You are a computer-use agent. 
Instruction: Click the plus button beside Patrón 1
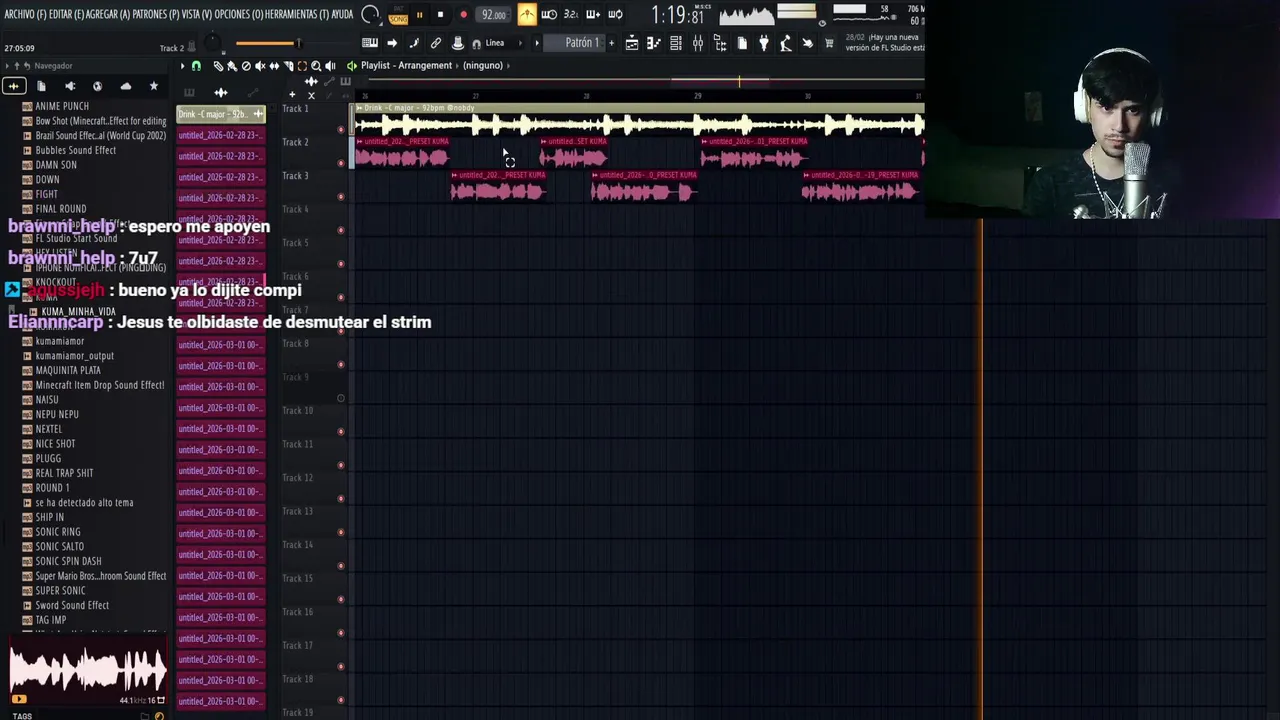[611, 43]
